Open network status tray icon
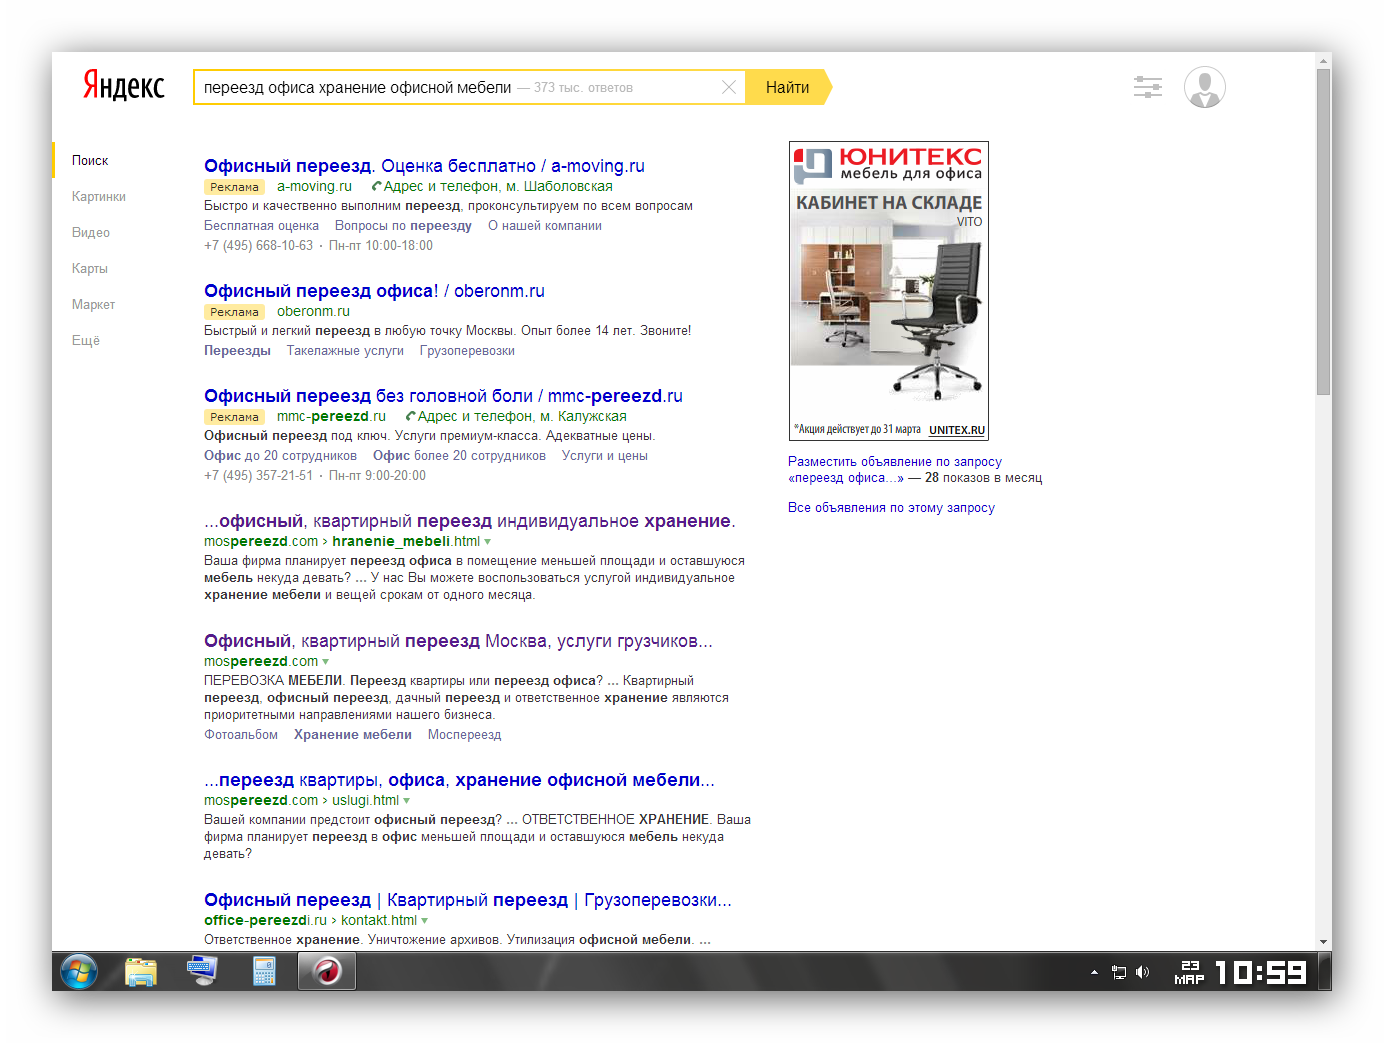 pyautogui.click(x=1119, y=972)
